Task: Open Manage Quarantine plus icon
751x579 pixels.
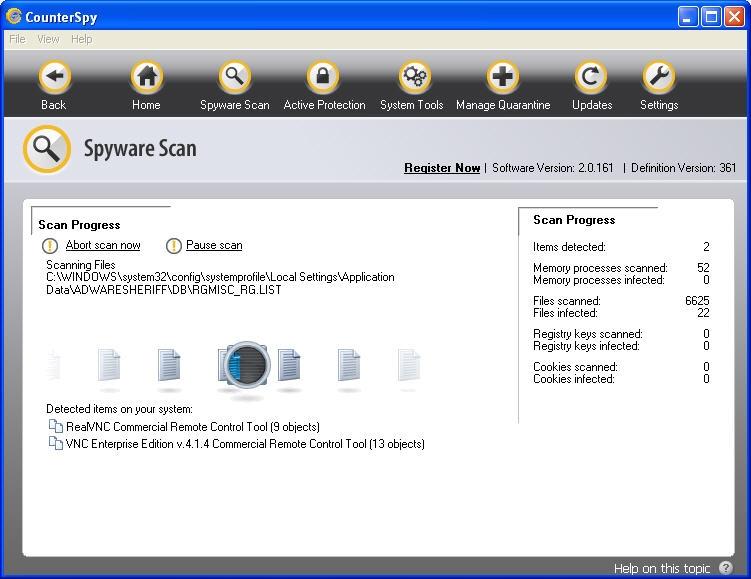Action: point(503,77)
